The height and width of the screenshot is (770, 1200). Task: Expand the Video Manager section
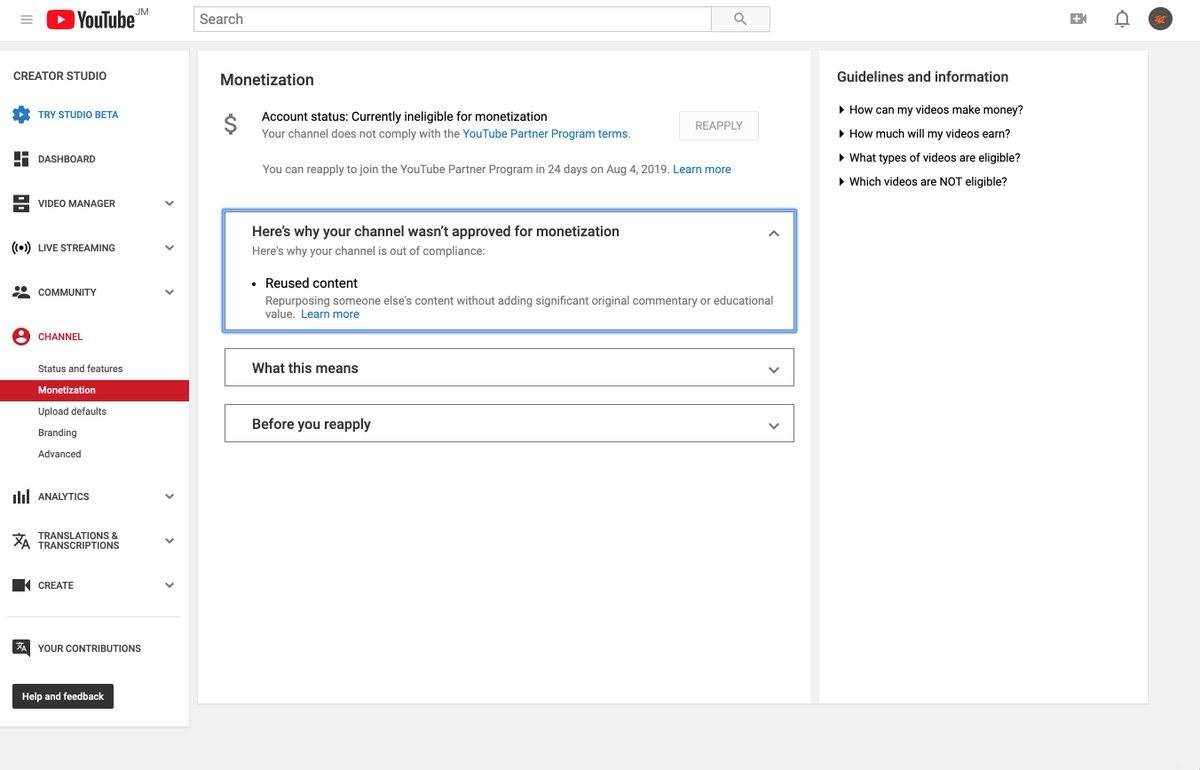pos(169,203)
